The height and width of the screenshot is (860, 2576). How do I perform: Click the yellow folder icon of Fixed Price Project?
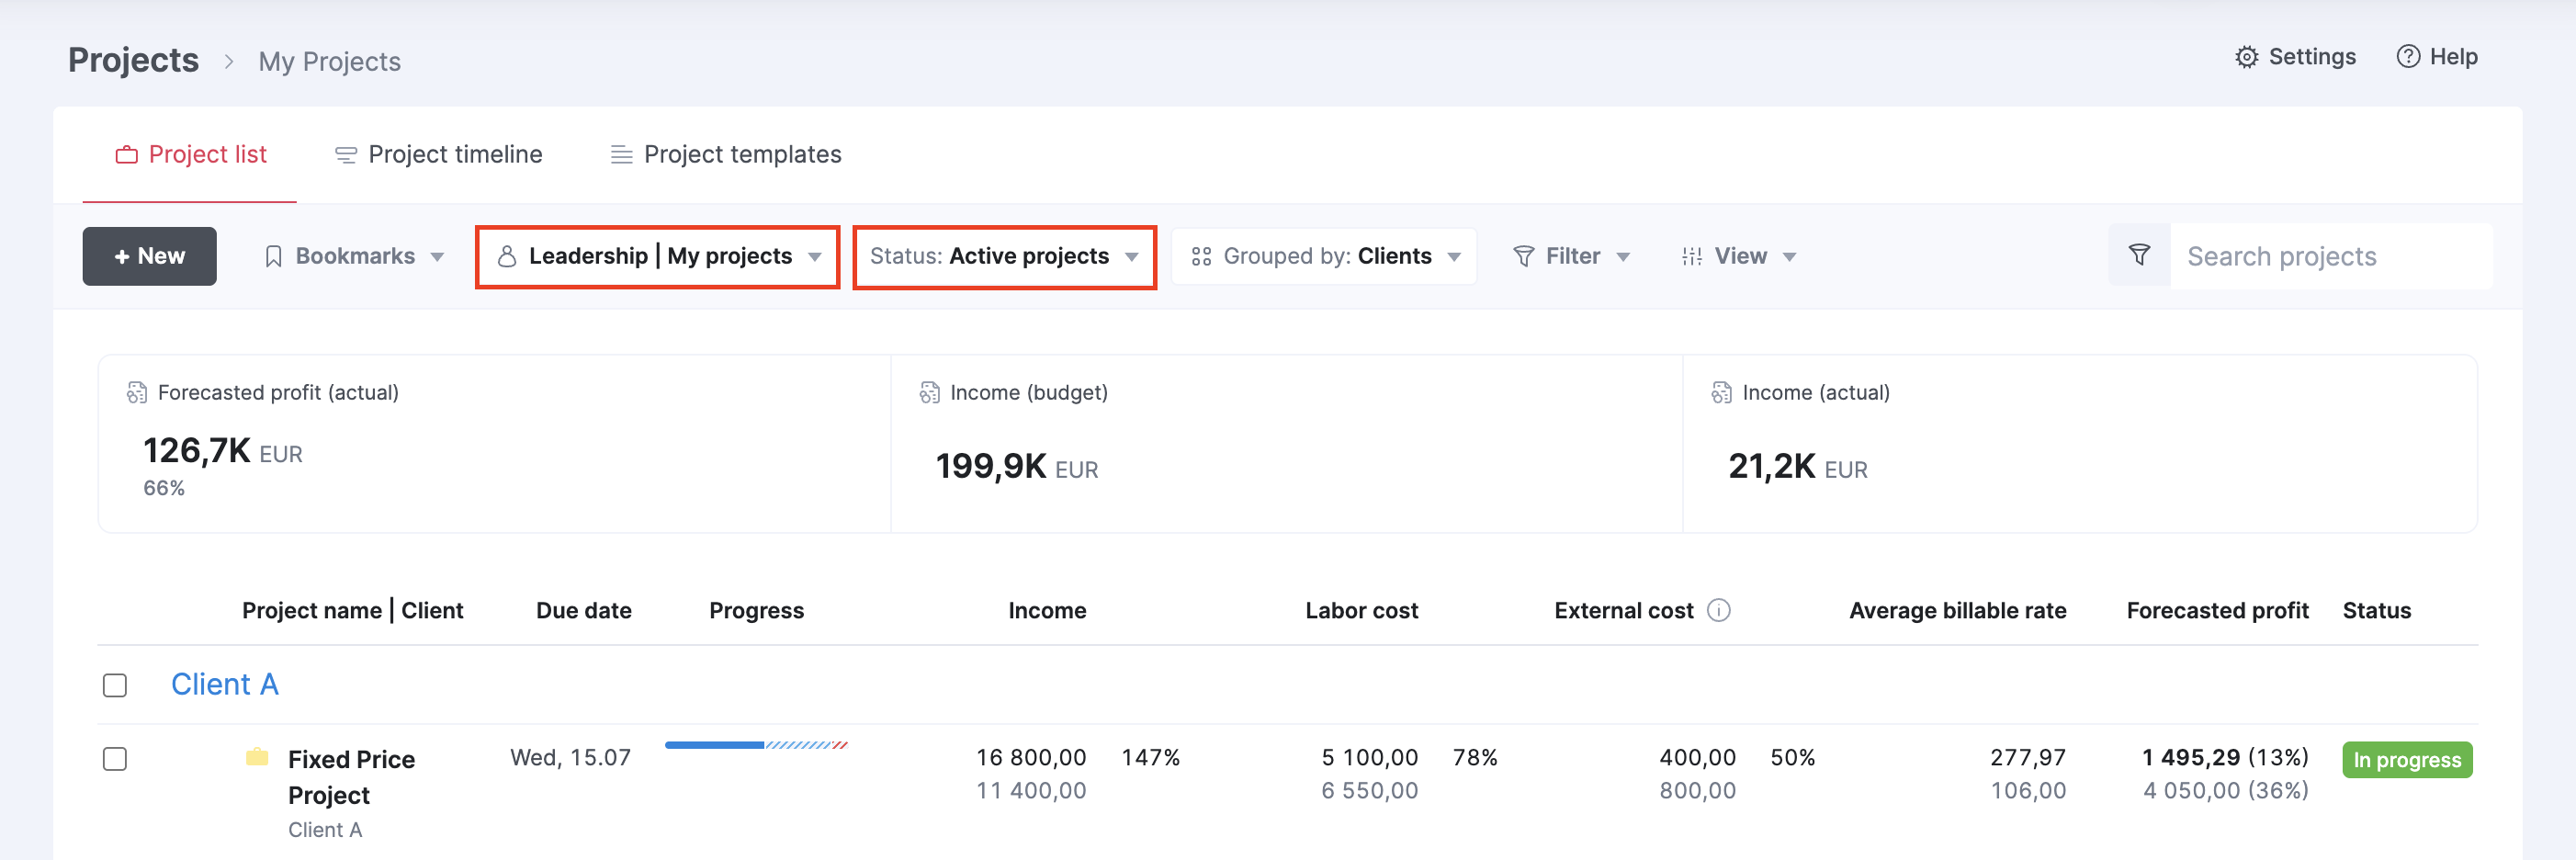coord(257,757)
